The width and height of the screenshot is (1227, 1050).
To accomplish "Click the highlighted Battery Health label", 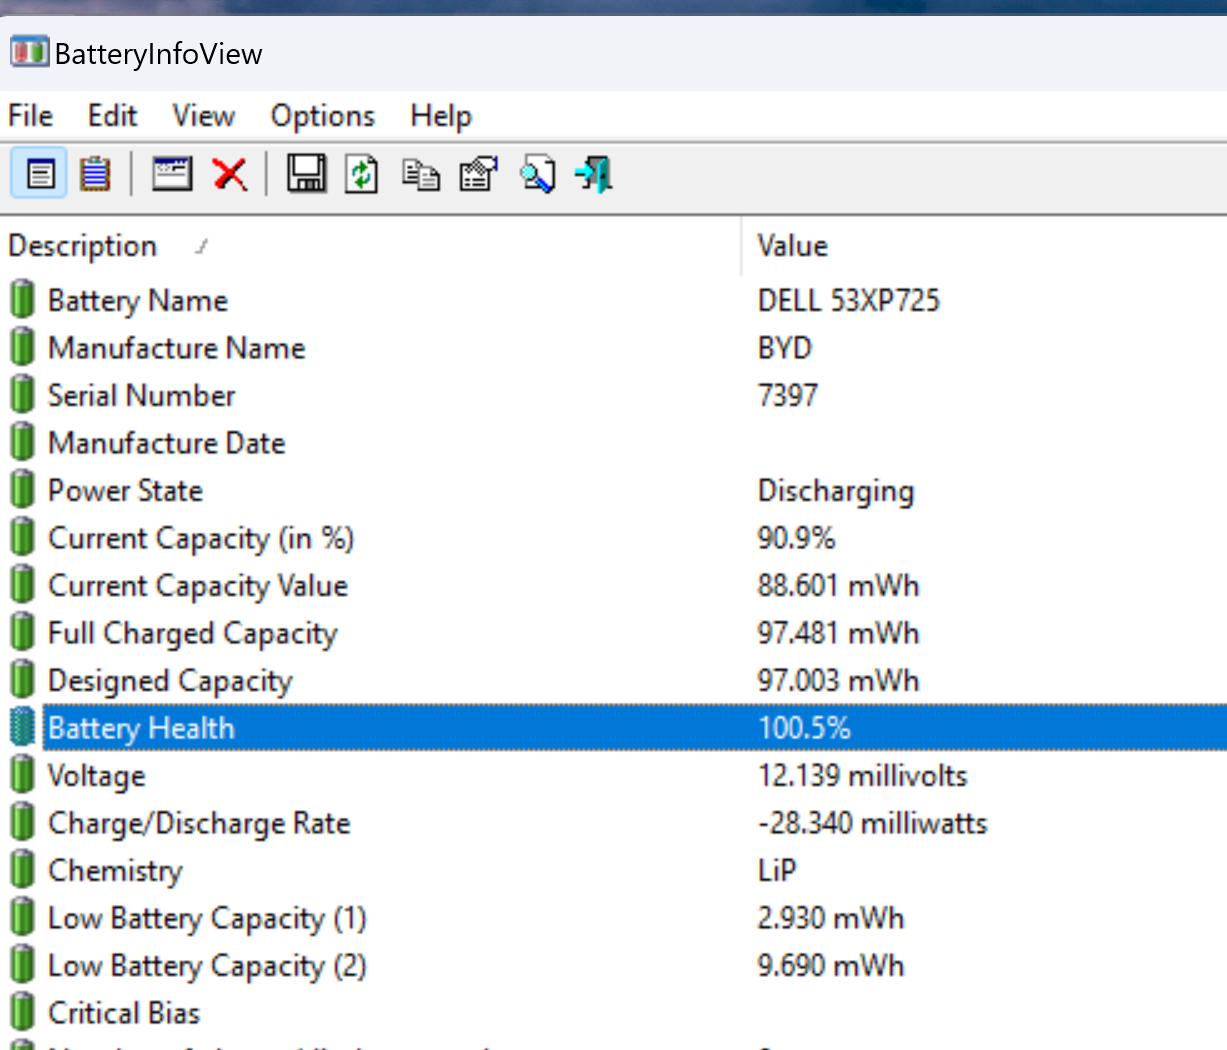I will 141,728.
